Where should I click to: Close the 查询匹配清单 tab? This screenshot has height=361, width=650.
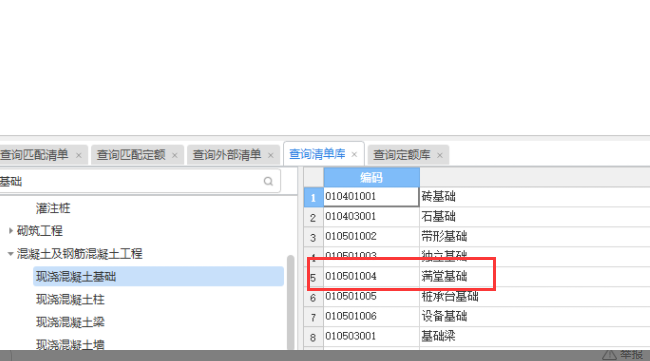pos(78,155)
